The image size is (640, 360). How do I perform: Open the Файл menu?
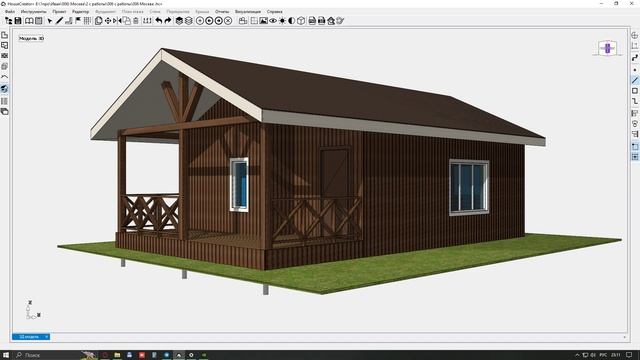point(10,11)
